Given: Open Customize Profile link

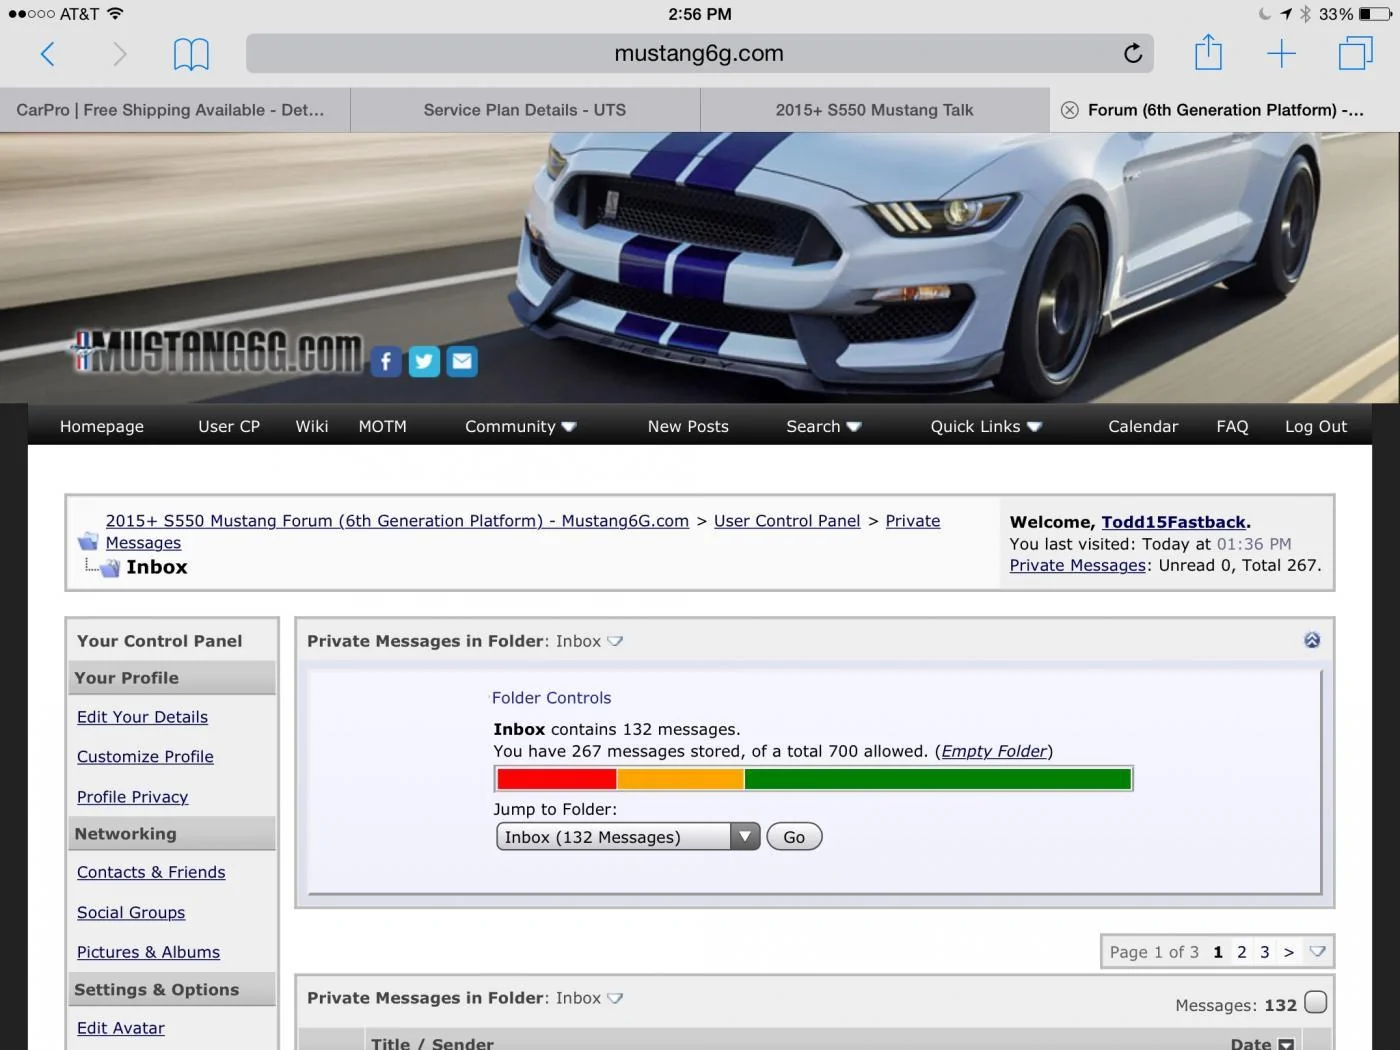Looking at the screenshot, I should [145, 757].
